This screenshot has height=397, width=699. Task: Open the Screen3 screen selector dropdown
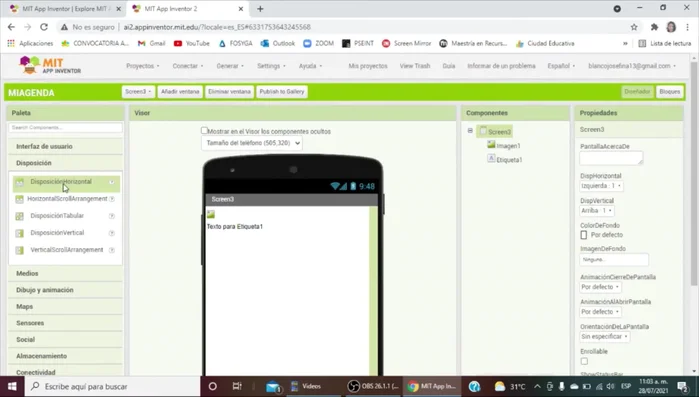pos(138,92)
